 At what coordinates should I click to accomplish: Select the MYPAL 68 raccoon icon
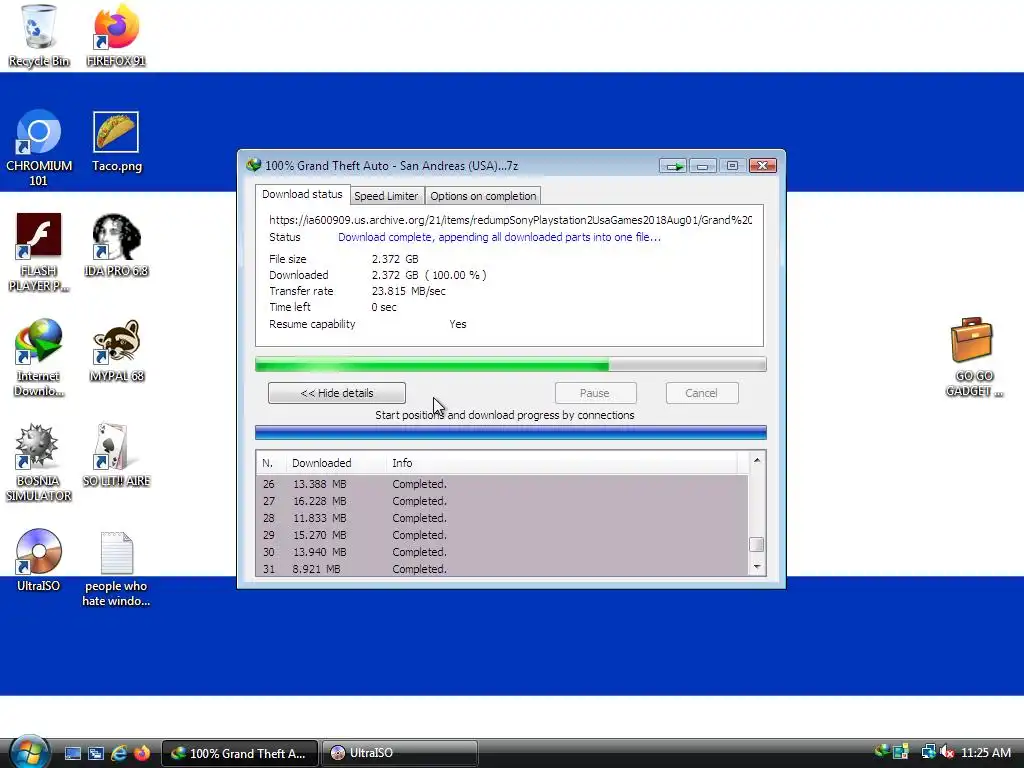pos(116,351)
